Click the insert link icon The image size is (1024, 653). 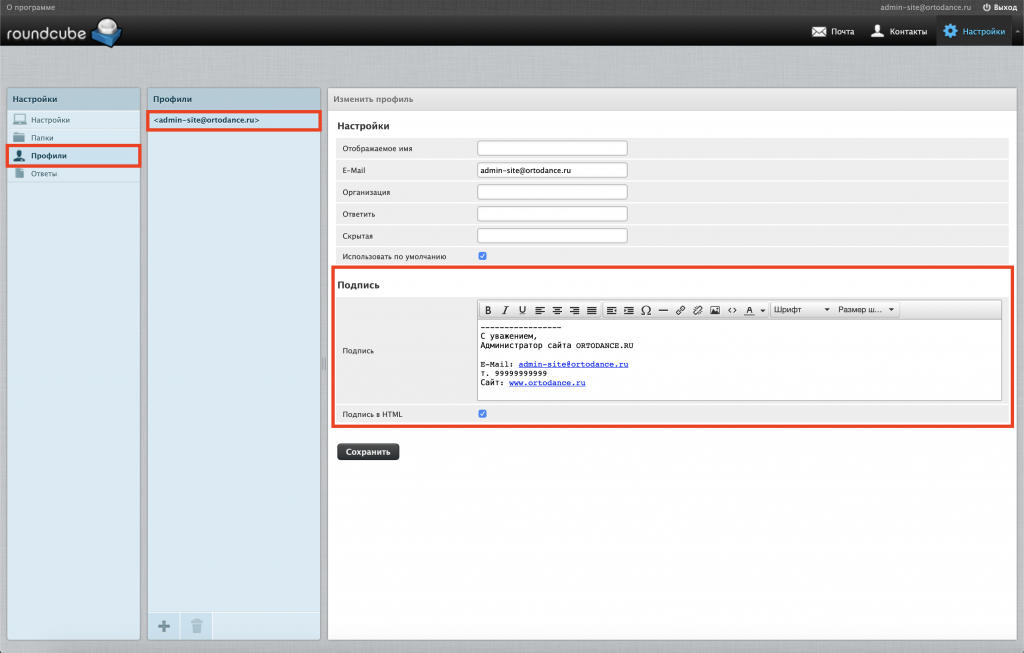(680, 310)
